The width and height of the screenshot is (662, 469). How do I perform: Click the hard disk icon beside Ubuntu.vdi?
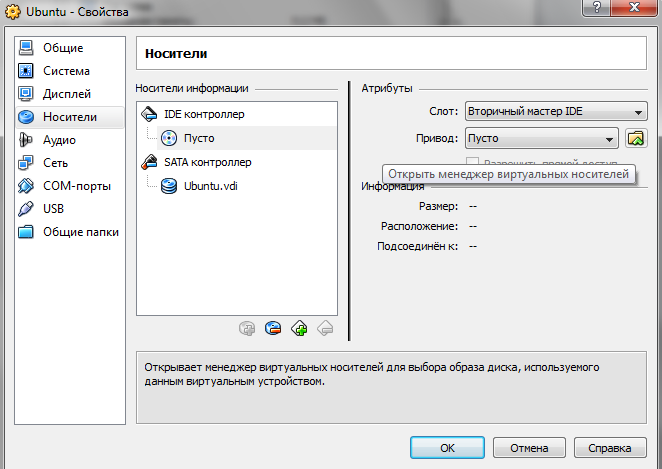169,186
